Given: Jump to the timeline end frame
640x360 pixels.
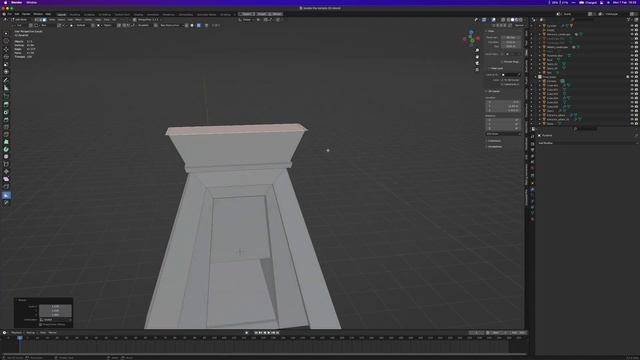Looking at the screenshot, I should (x=278, y=333).
